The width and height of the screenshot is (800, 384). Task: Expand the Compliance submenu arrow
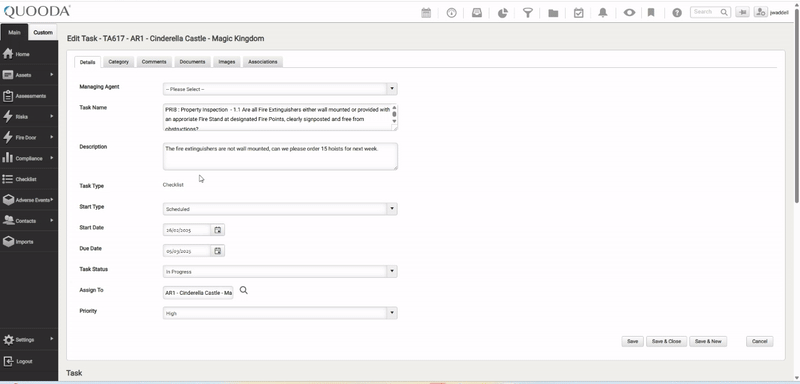coord(52,158)
